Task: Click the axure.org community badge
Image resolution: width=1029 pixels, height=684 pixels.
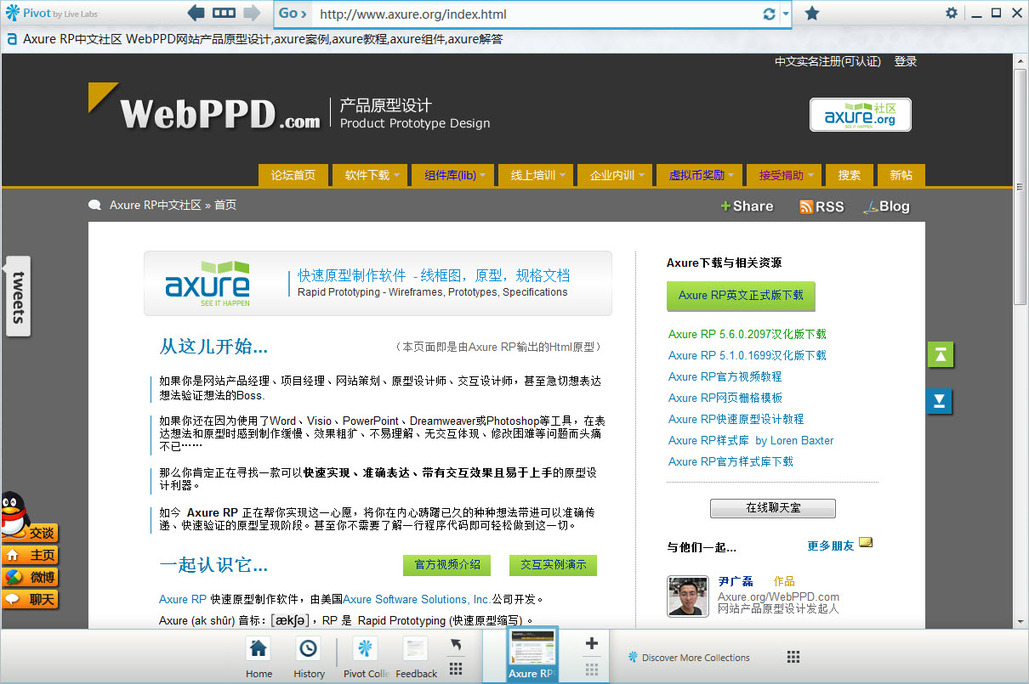Action: click(x=860, y=115)
